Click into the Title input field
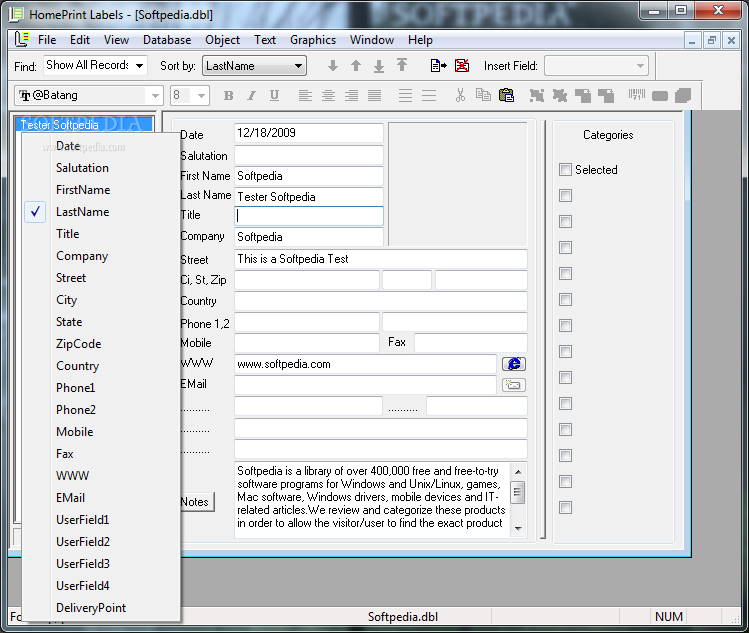This screenshot has height=633, width=749. coord(309,215)
